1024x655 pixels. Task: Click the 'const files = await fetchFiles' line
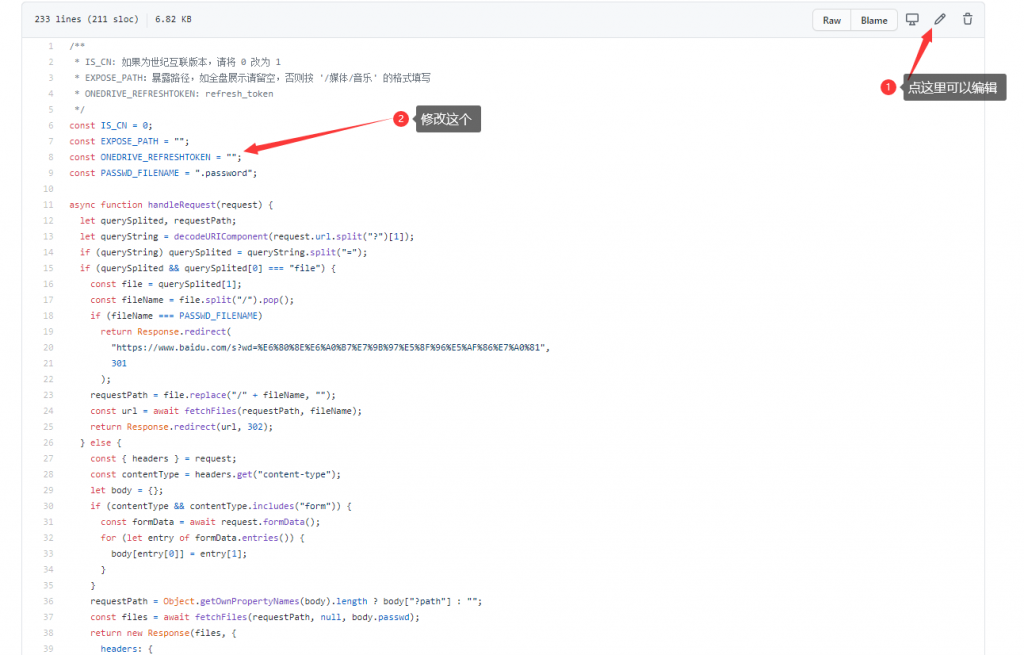(255, 616)
